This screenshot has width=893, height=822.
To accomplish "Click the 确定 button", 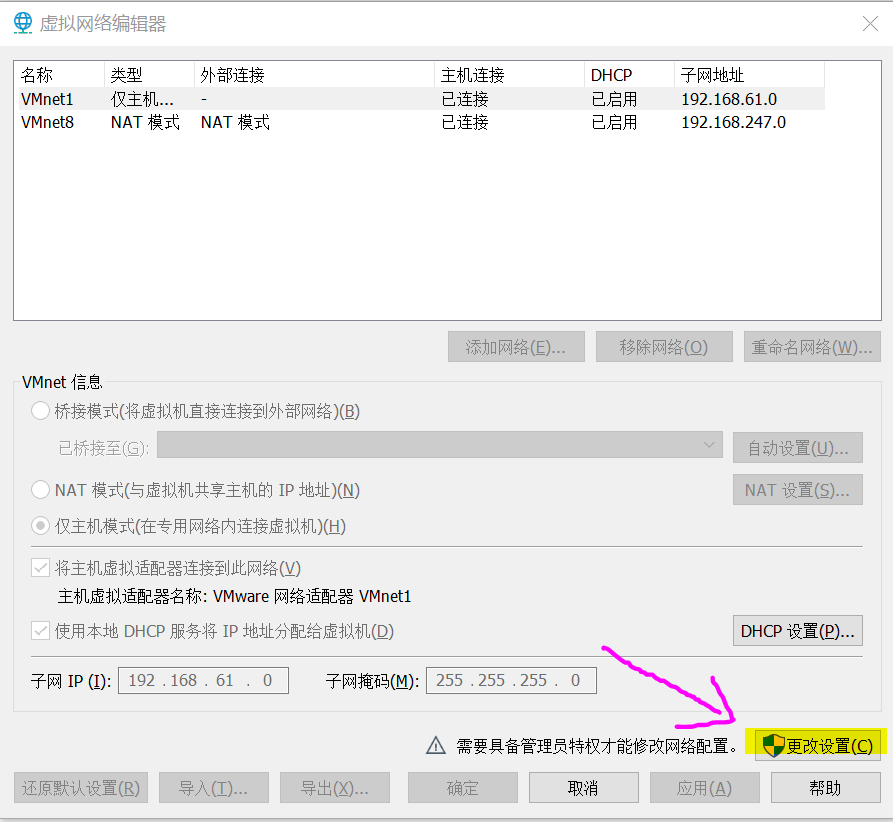I will tap(462, 788).
